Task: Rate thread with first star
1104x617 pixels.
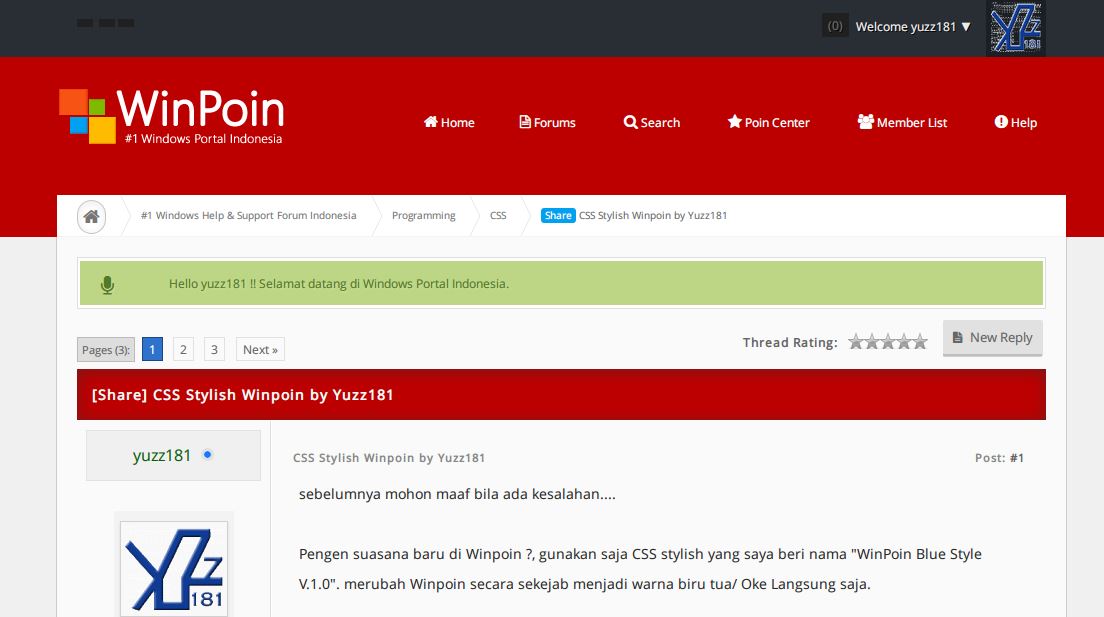Action: click(x=855, y=342)
